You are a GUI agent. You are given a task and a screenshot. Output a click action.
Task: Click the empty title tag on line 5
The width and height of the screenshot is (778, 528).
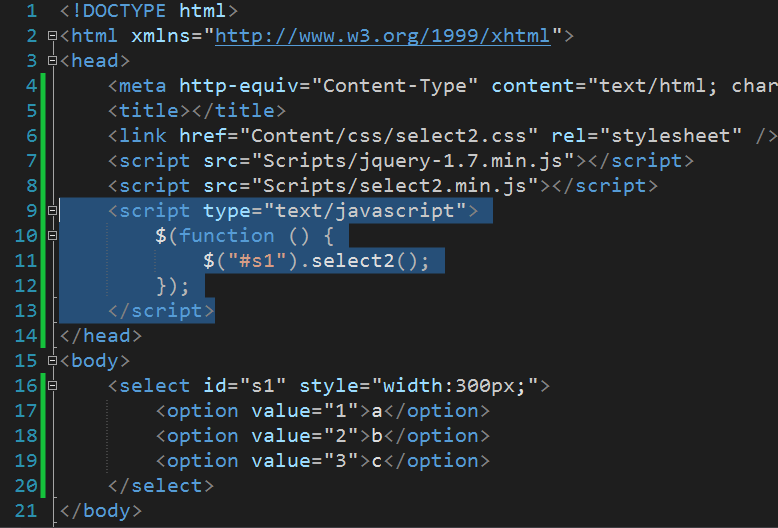pyautogui.click(x=197, y=111)
